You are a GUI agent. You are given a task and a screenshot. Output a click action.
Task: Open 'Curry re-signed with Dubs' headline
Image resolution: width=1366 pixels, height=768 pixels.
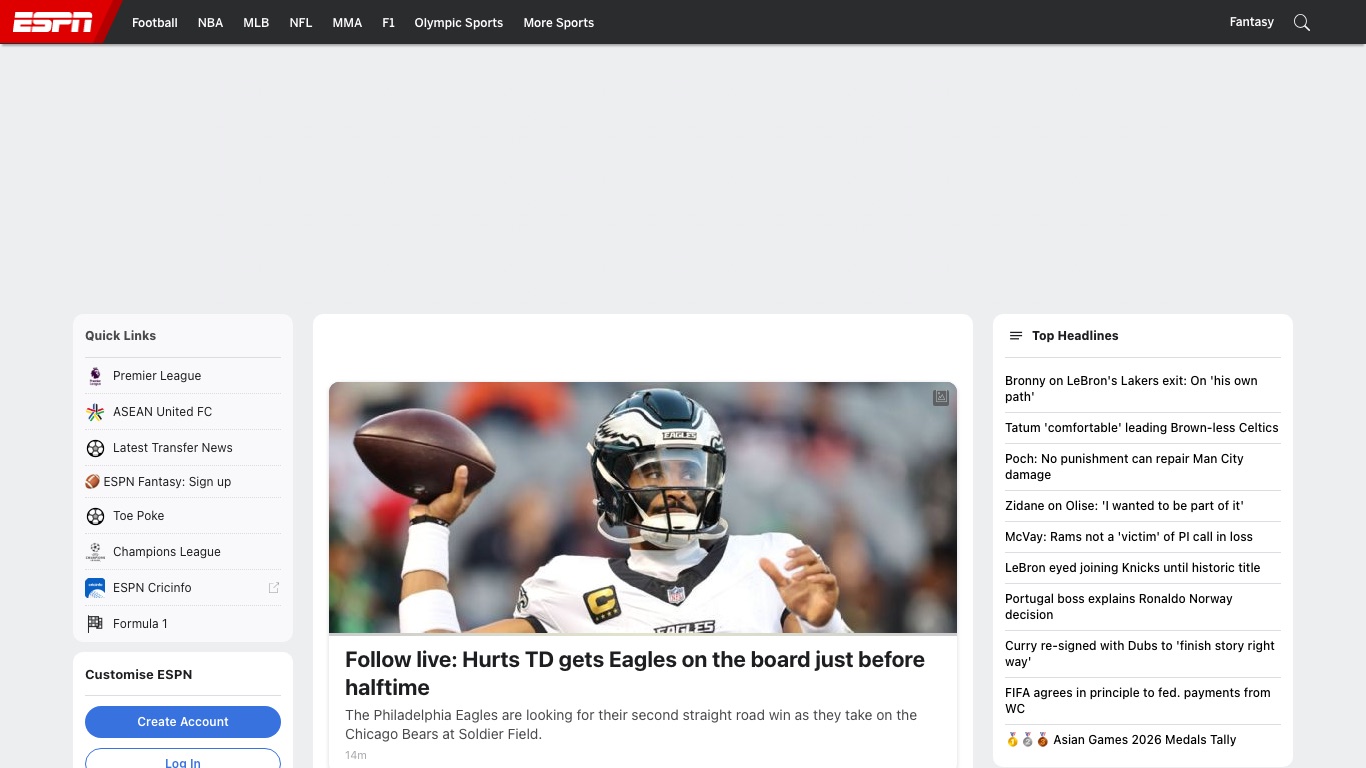tap(1140, 654)
